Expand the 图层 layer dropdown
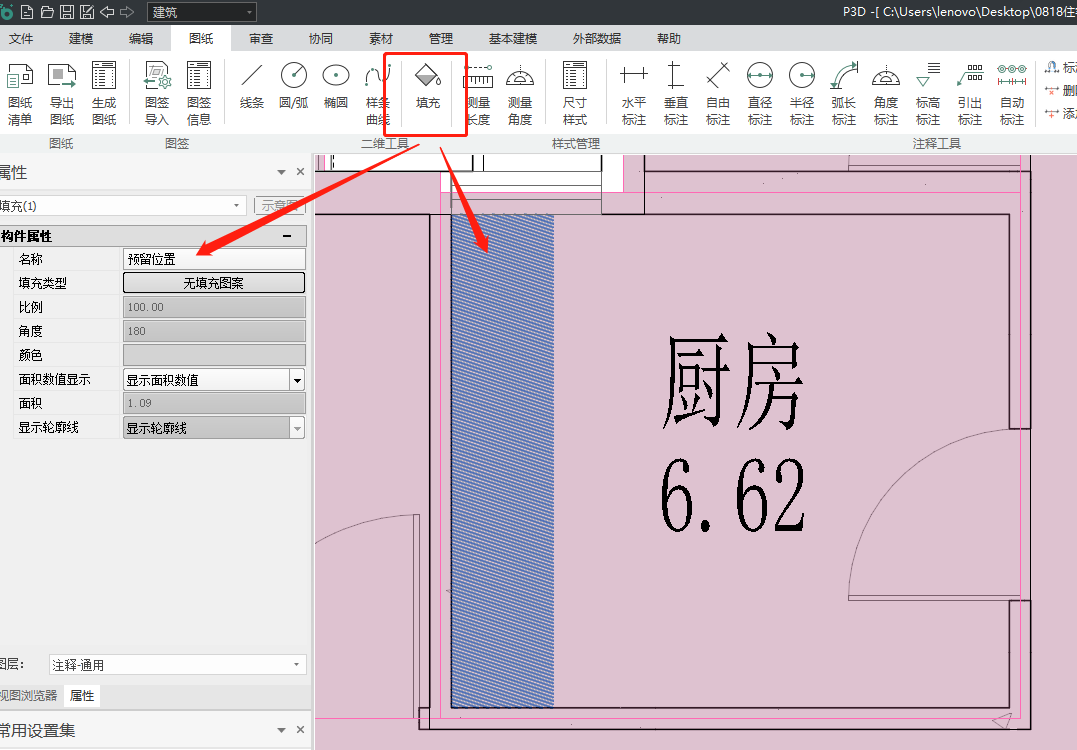This screenshot has height=750, width=1077. 297,665
